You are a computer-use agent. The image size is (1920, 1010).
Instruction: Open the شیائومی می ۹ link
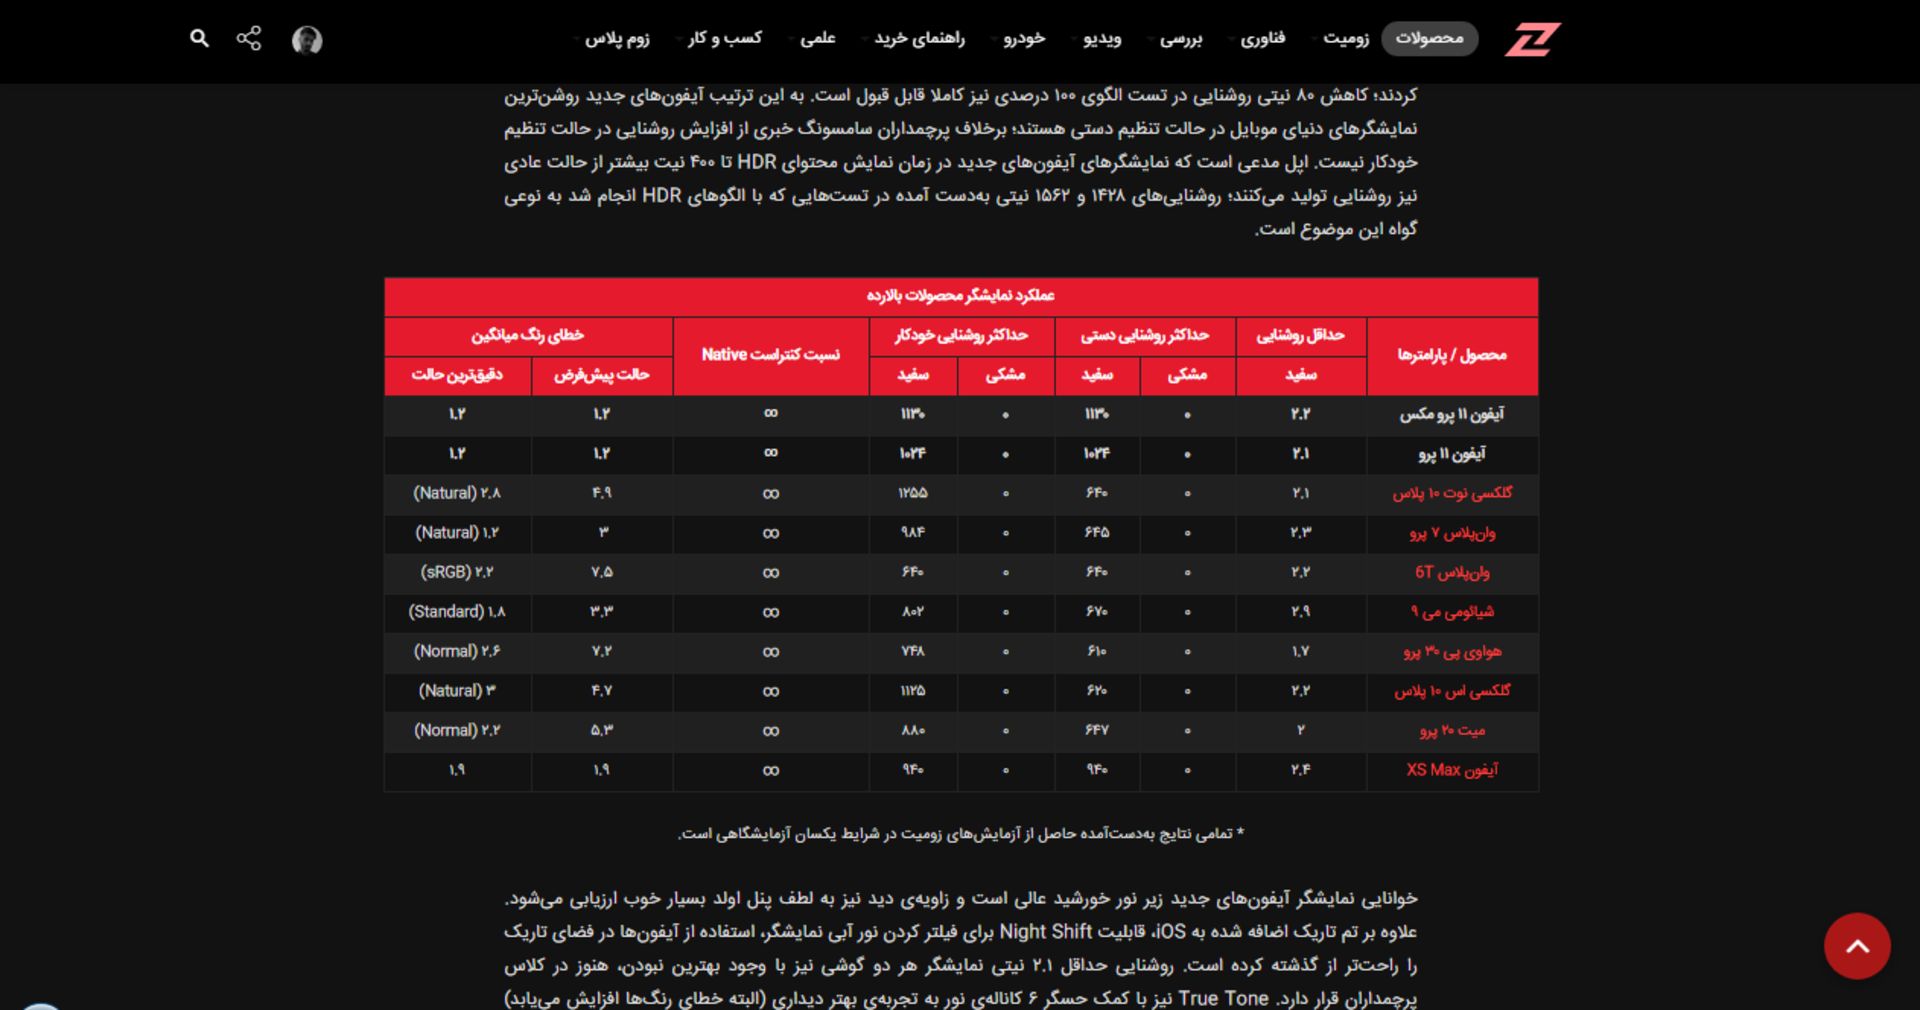coord(1452,612)
